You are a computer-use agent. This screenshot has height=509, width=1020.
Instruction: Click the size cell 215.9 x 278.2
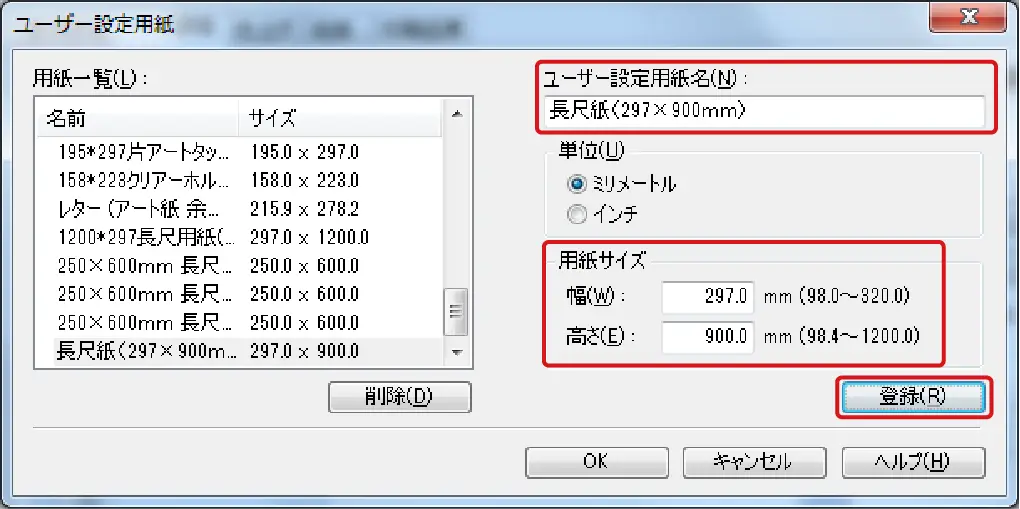pos(304,209)
